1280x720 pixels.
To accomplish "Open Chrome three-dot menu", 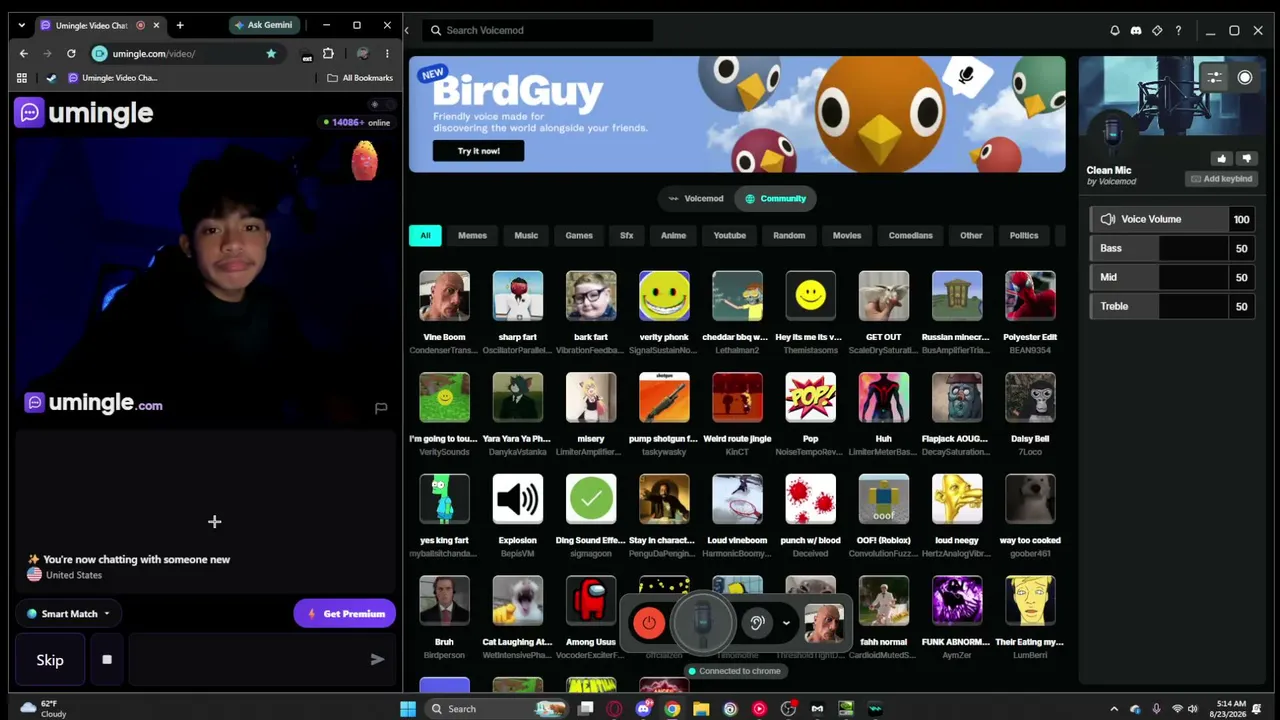I will point(387,53).
